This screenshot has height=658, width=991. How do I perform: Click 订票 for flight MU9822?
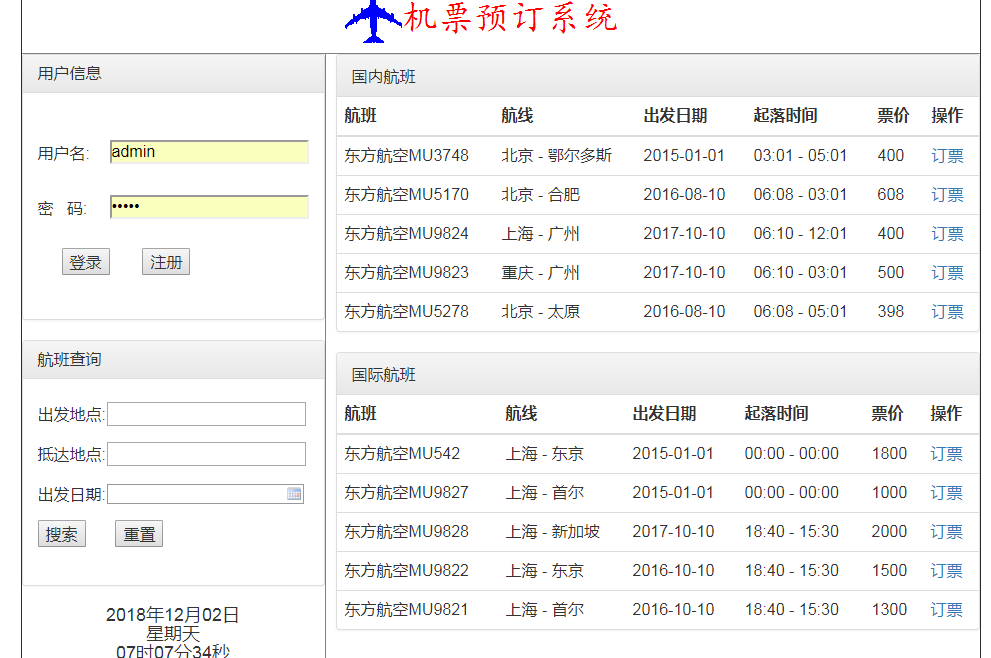click(x=946, y=571)
